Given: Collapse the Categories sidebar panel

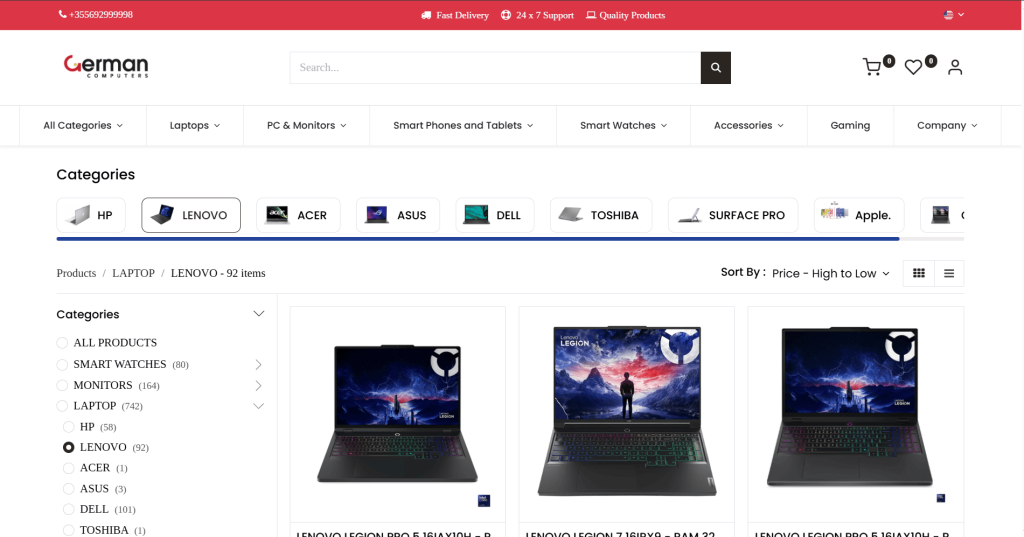Looking at the screenshot, I should pos(258,314).
